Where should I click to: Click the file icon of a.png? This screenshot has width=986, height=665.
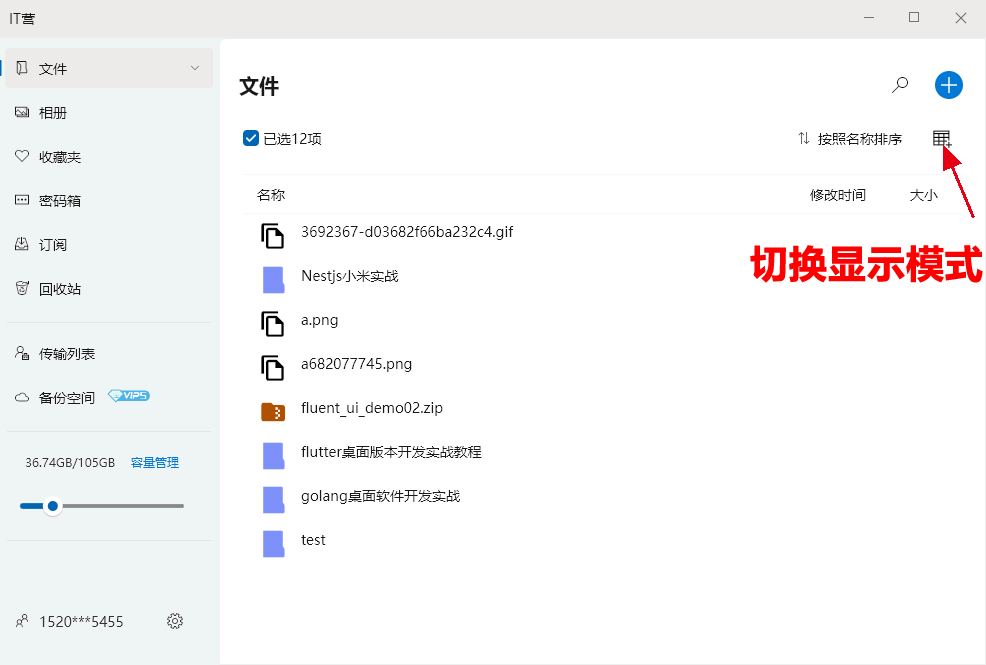272,324
